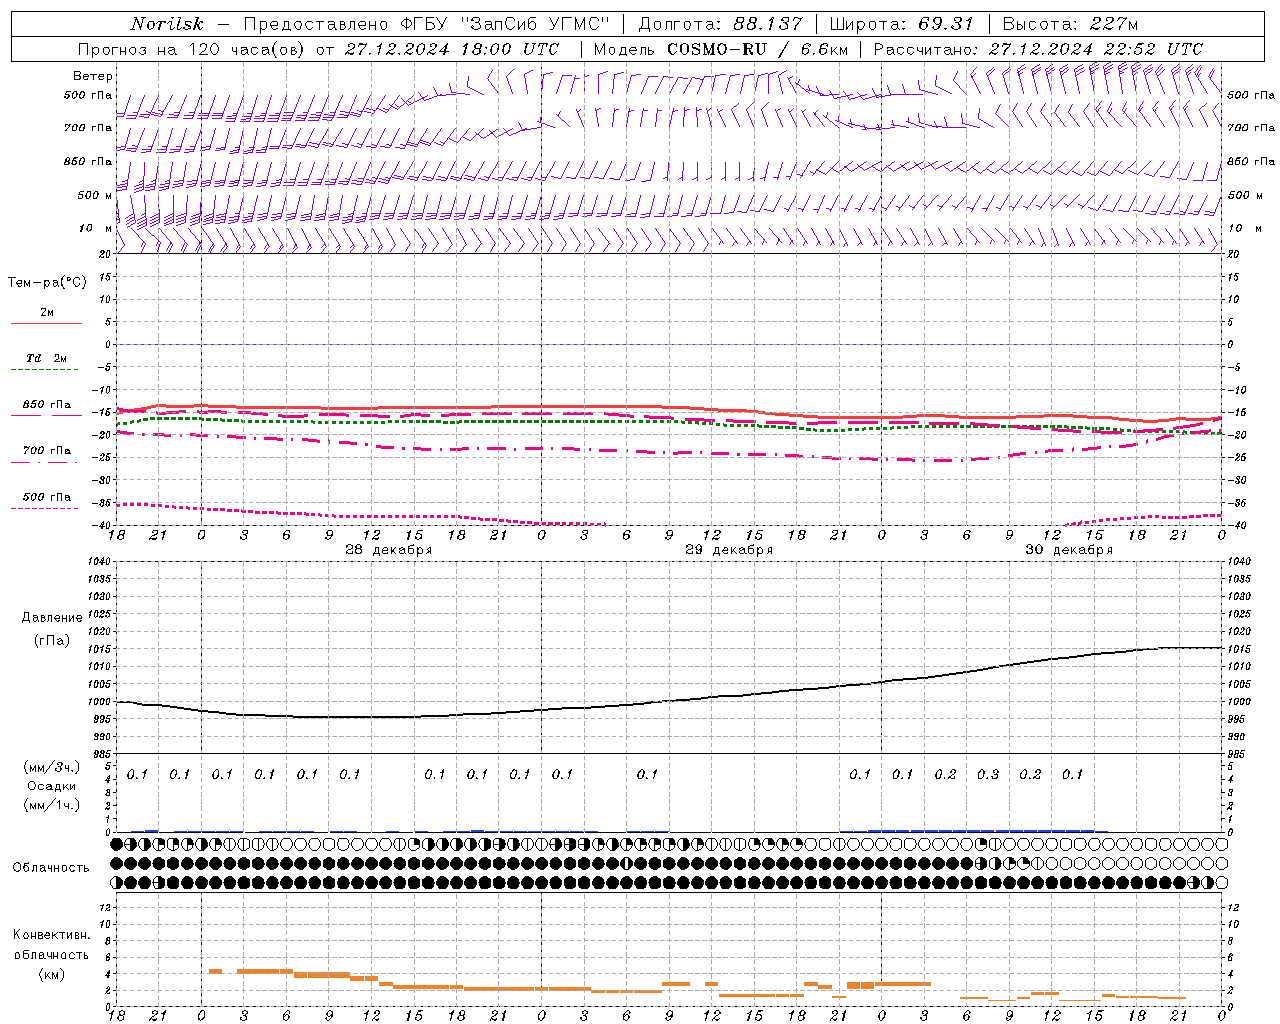Click the "Осадки" precipitation label

[x=52, y=786]
